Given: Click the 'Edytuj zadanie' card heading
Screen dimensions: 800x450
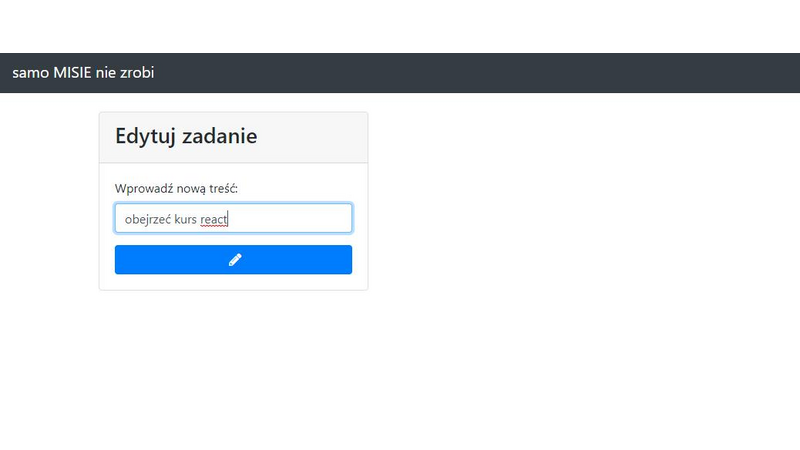Looking at the screenshot, I should pos(186,136).
